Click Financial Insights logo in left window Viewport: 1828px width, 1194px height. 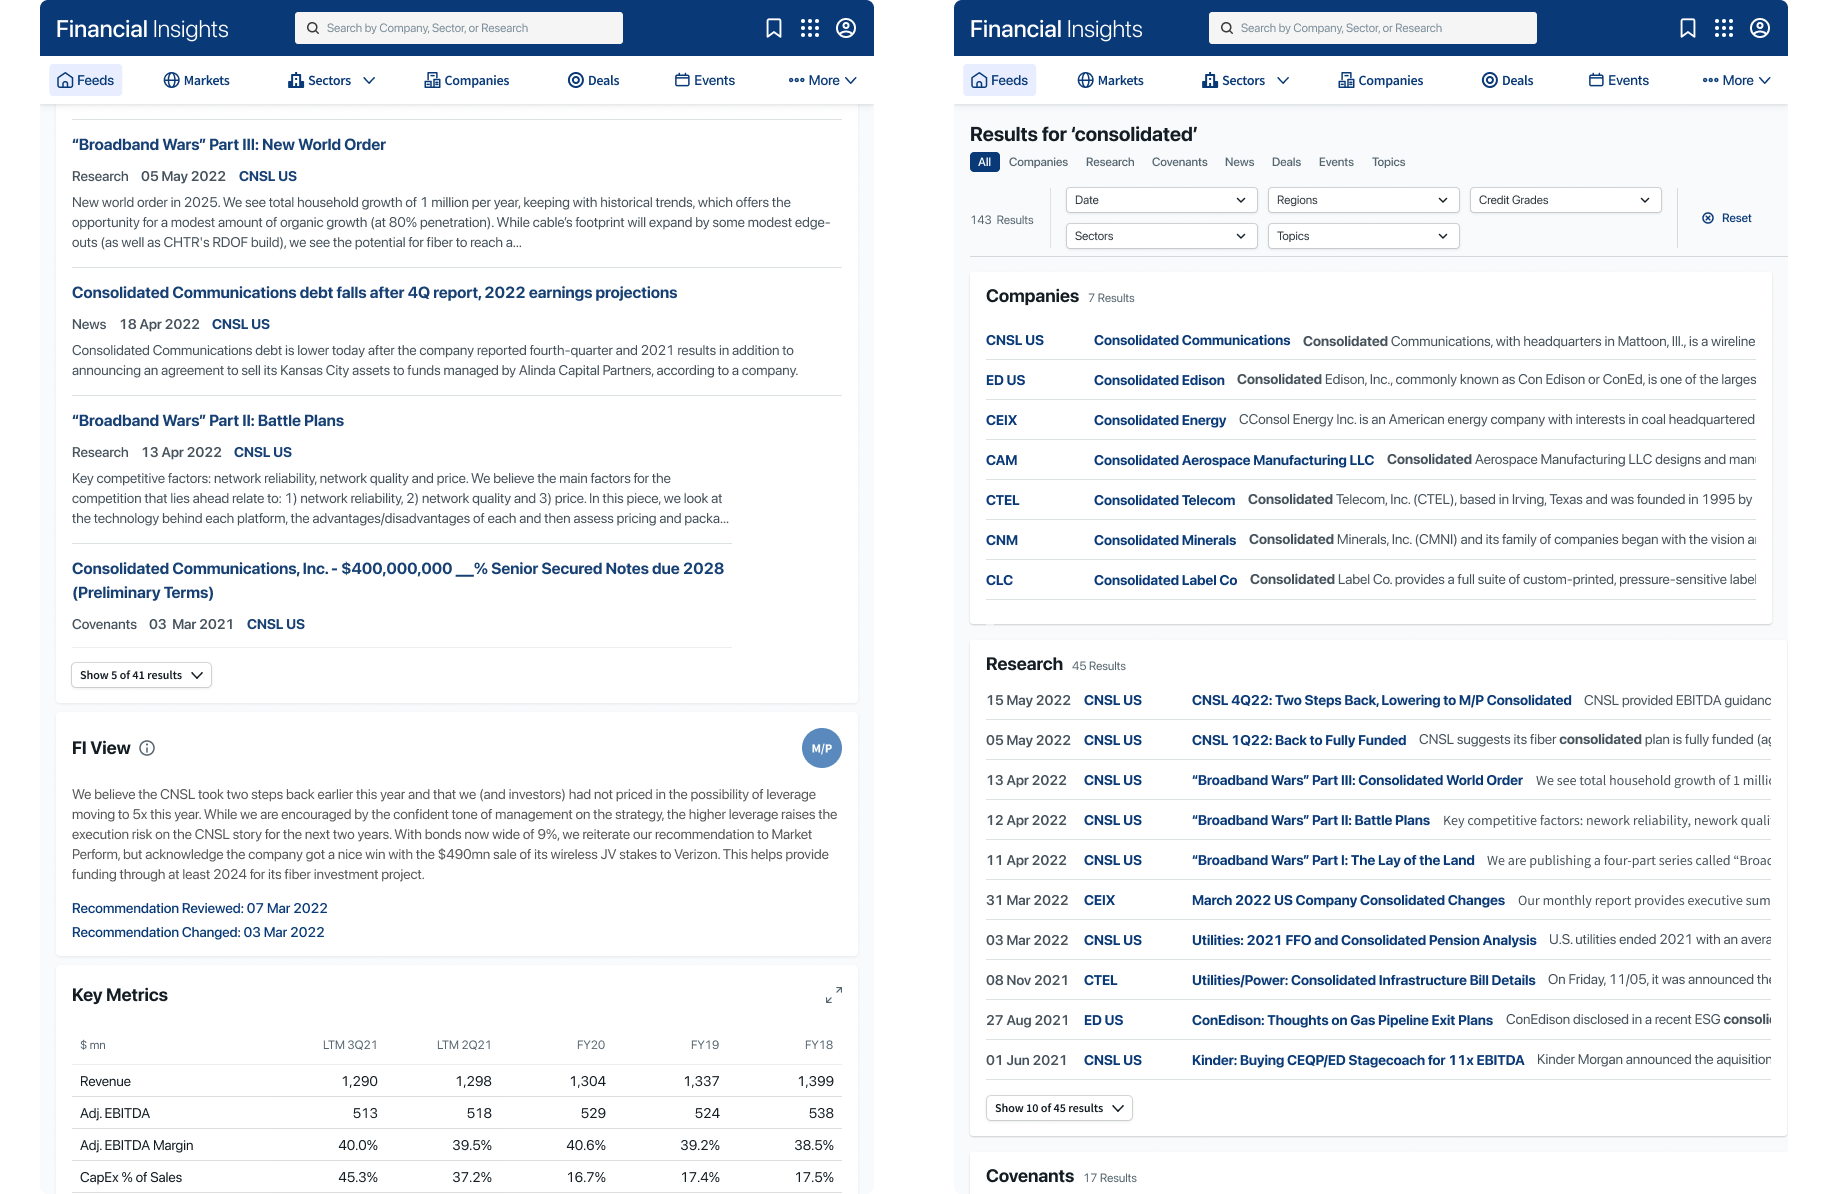tap(142, 29)
